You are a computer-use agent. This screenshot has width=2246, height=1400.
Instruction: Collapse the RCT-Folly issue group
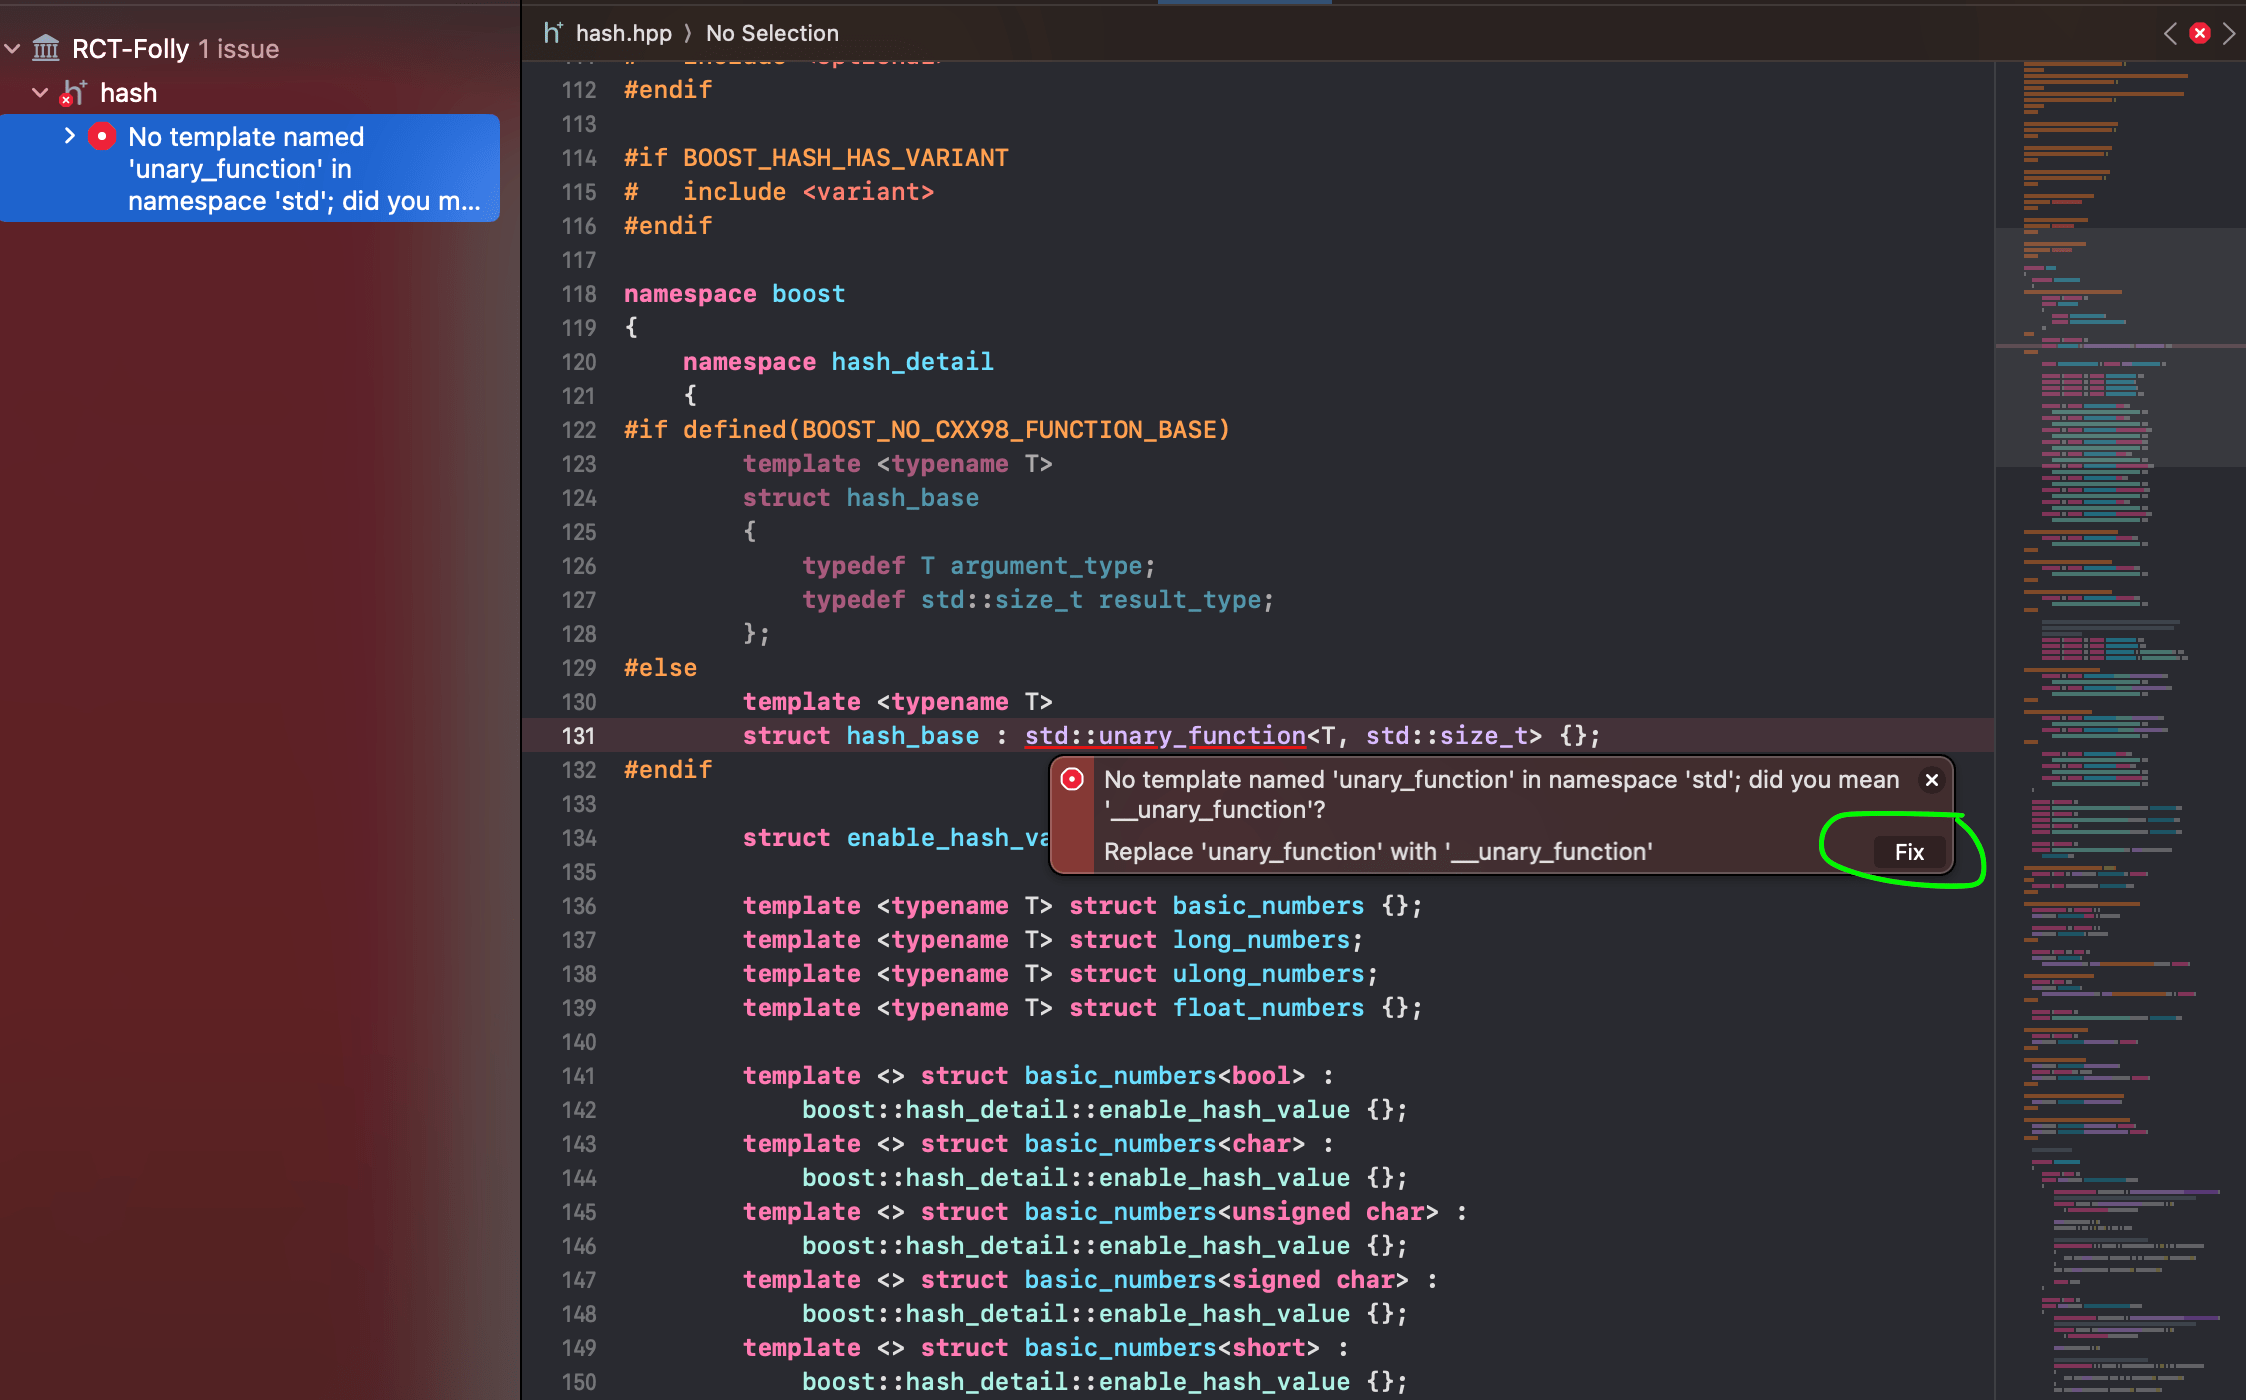pyautogui.click(x=13, y=48)
